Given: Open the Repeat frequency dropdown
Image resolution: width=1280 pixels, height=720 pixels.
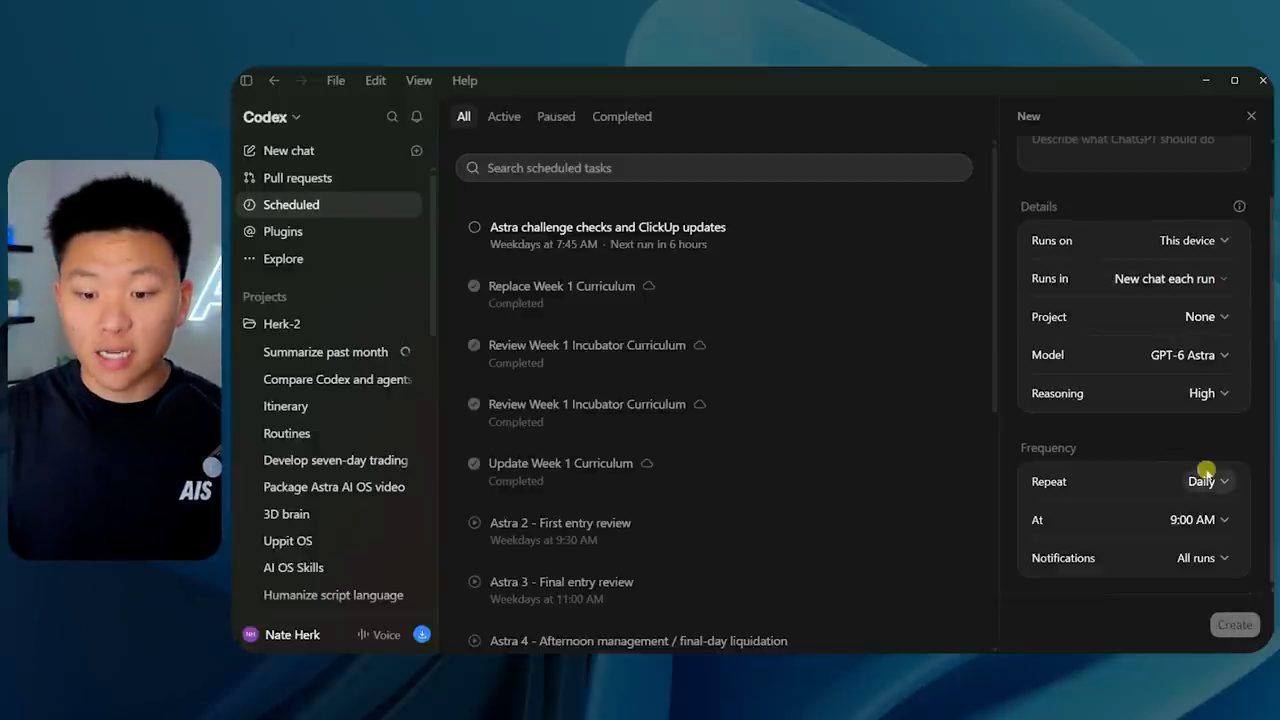Looking at the screenshot, I should [x=1209, y=482].
